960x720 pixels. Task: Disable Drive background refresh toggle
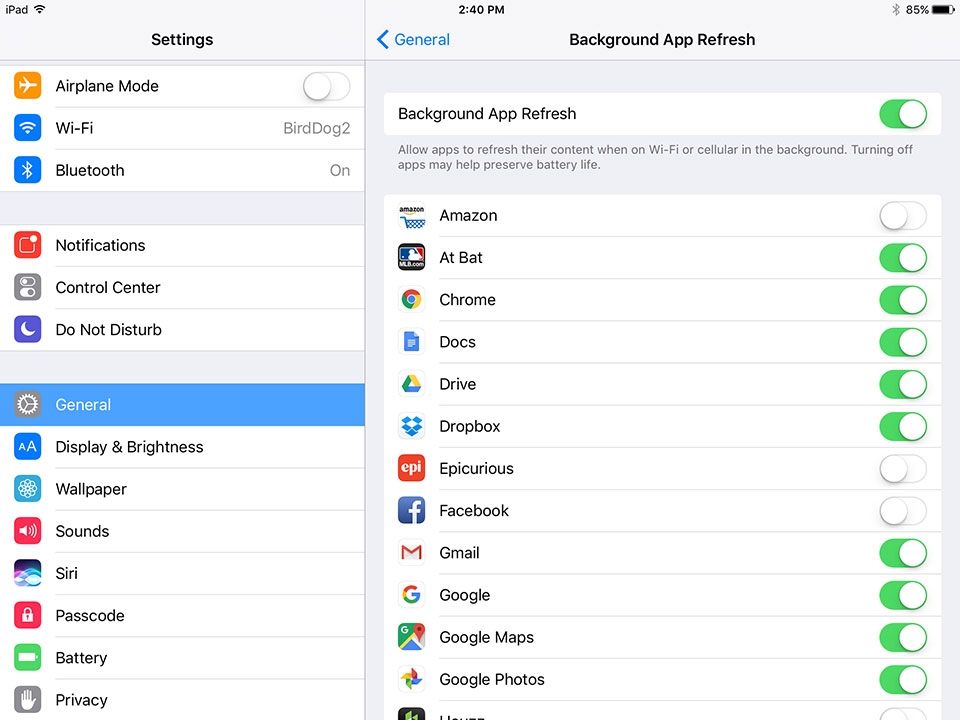click(x=903, y=384)
